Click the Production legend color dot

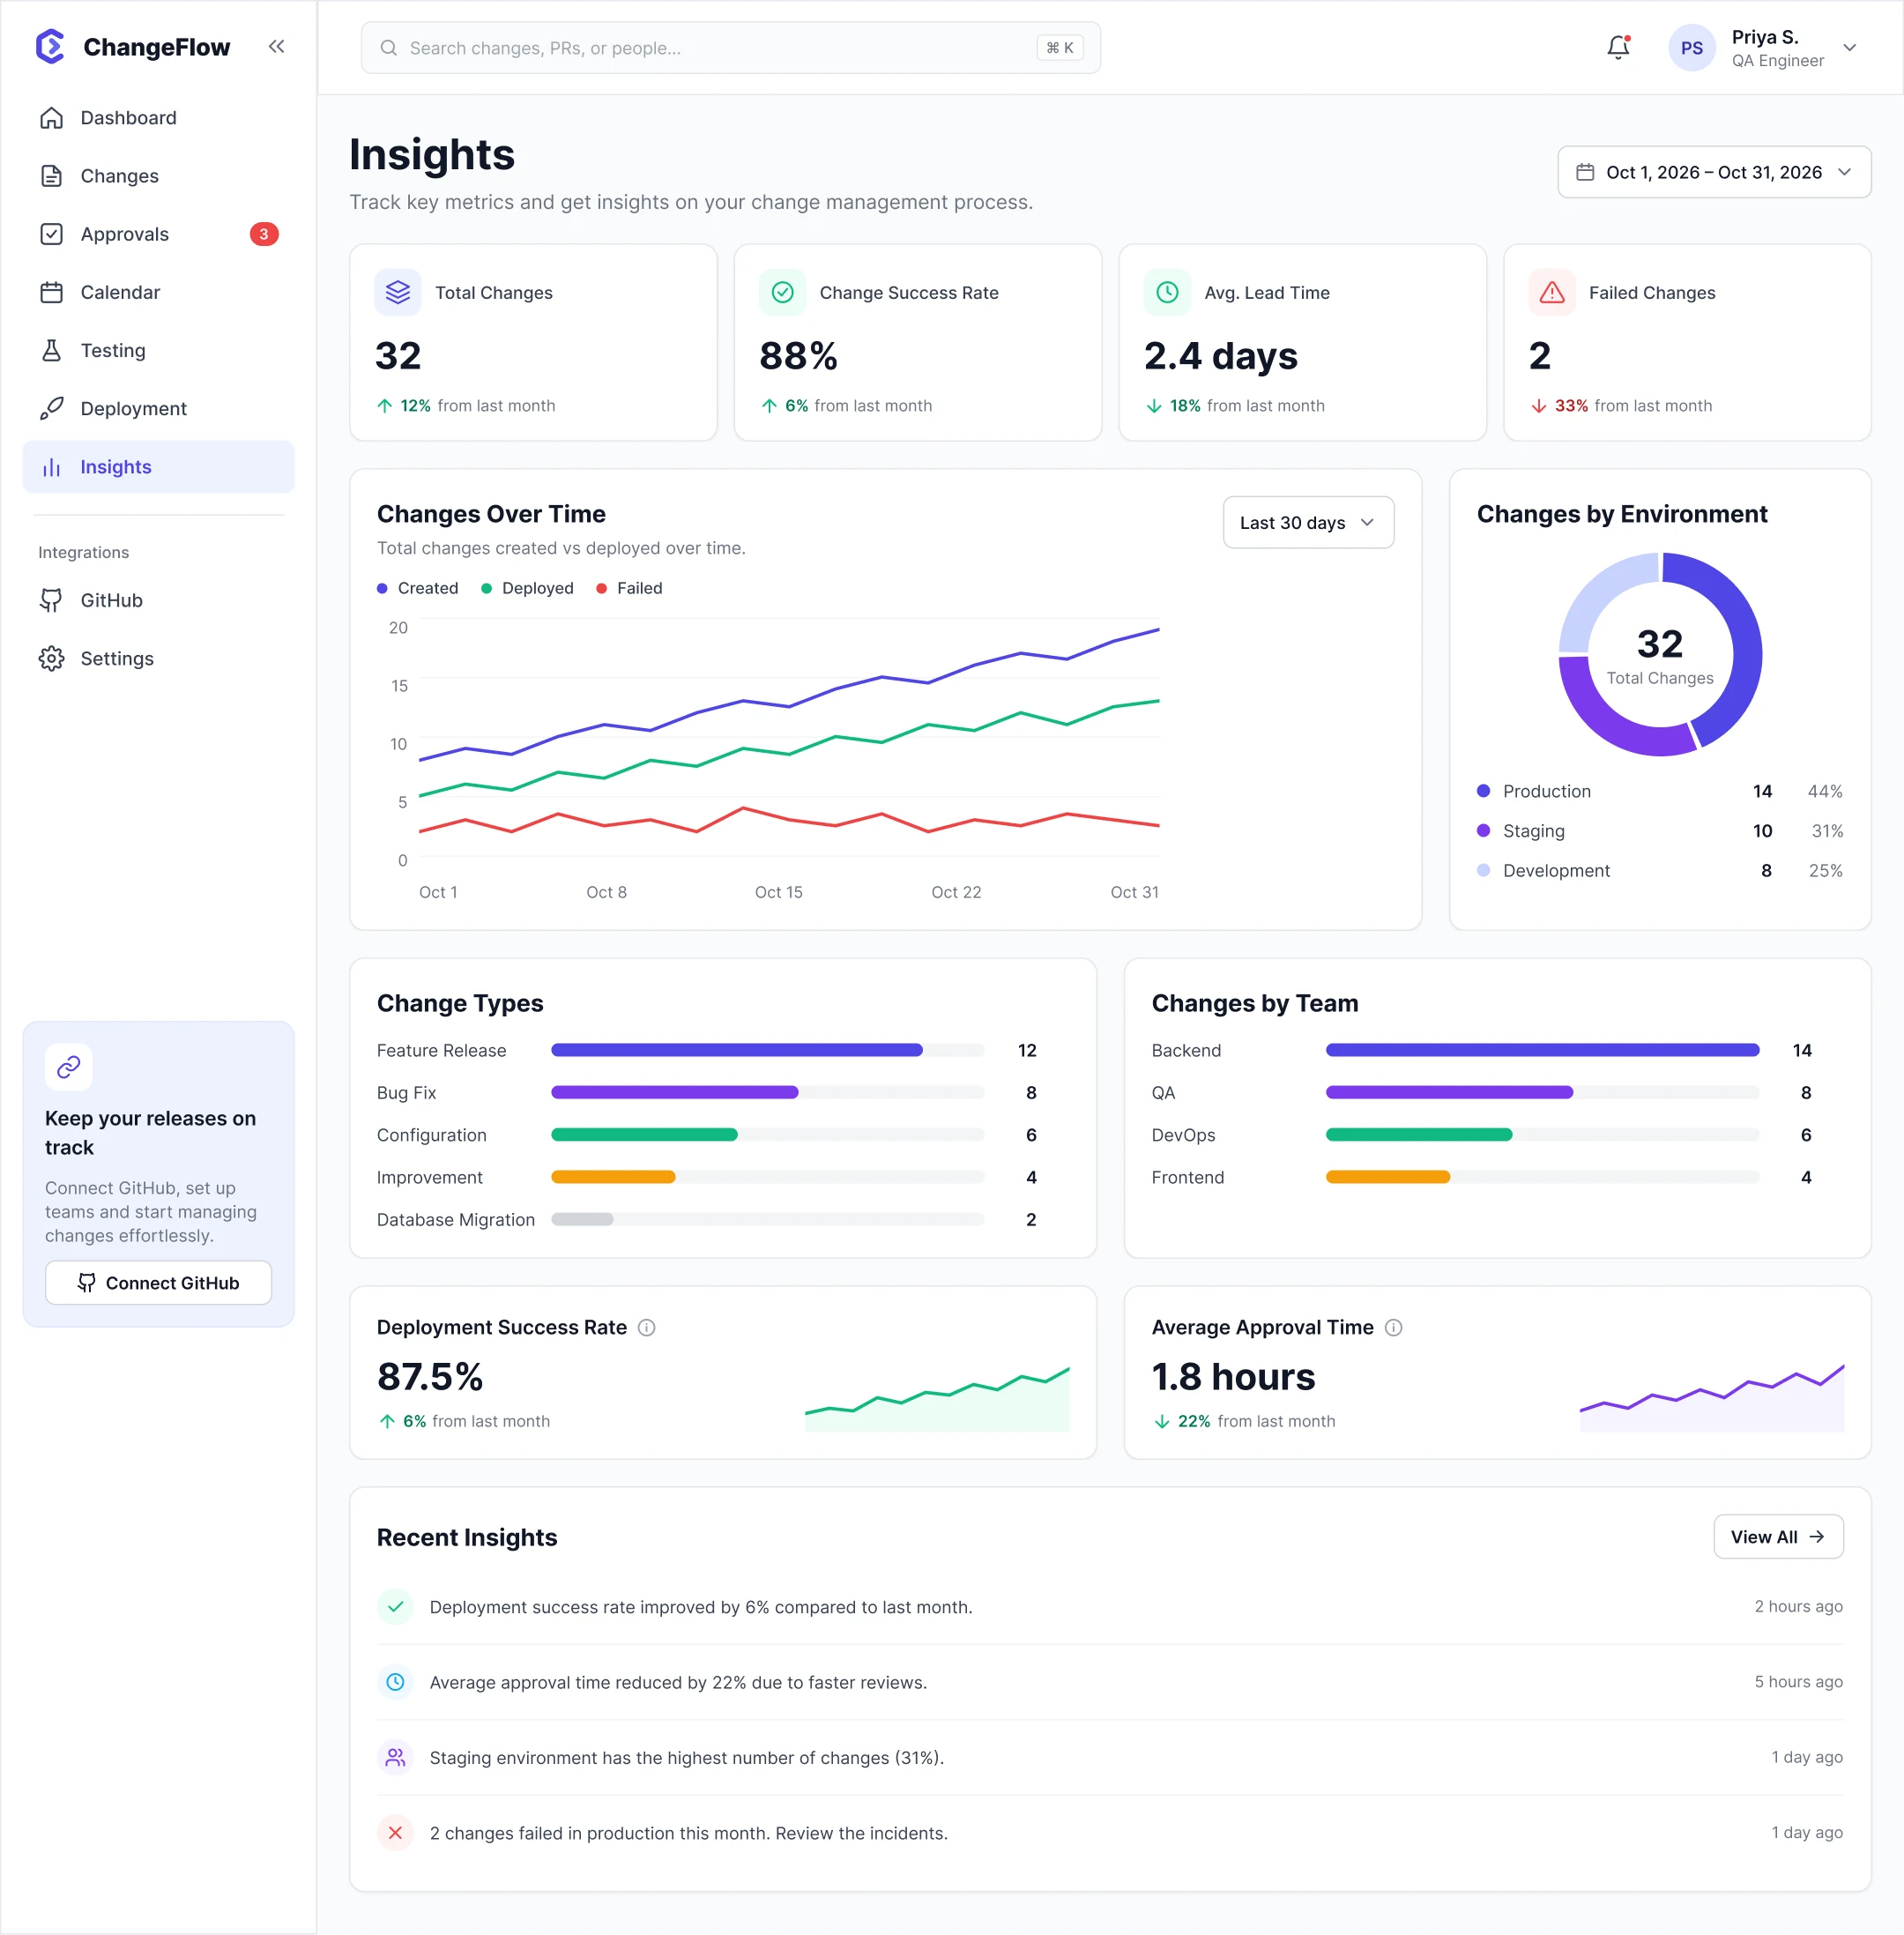click(x=1484, y=791)
